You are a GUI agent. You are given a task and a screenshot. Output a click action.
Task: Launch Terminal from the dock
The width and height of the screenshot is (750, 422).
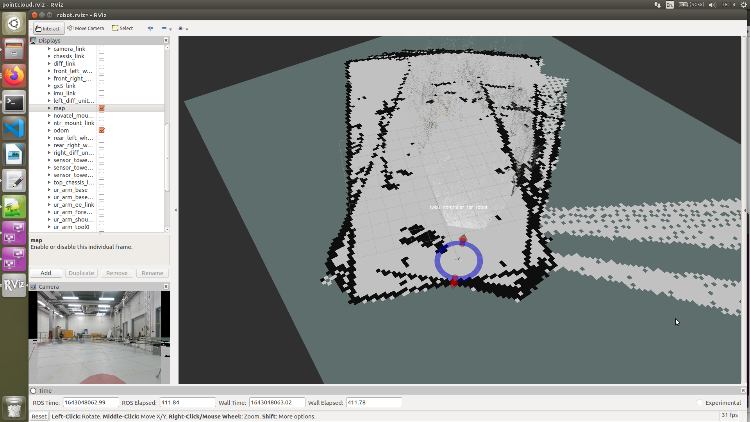[x=14, y=102]
